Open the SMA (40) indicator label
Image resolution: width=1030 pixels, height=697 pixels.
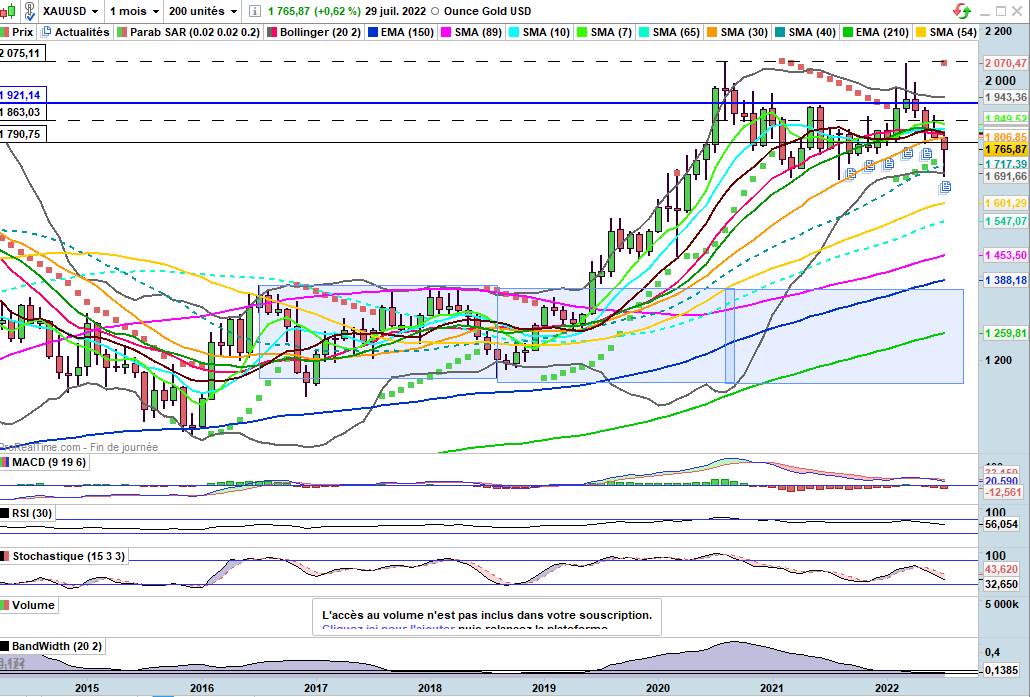(812, 32)
